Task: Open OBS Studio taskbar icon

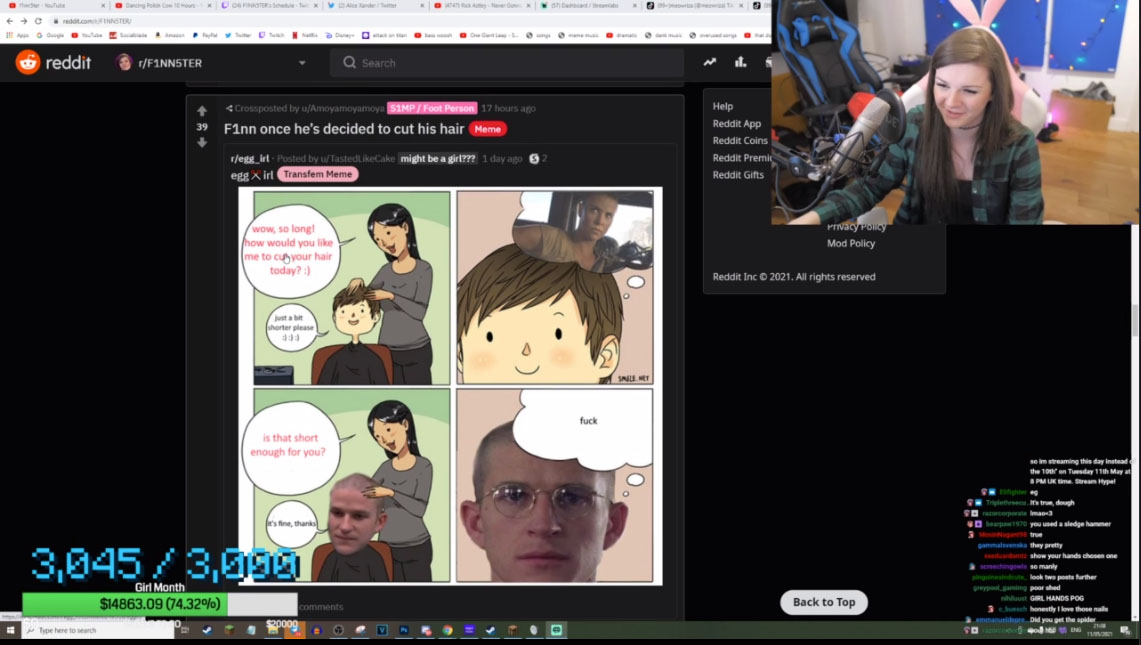Action: 338,630
